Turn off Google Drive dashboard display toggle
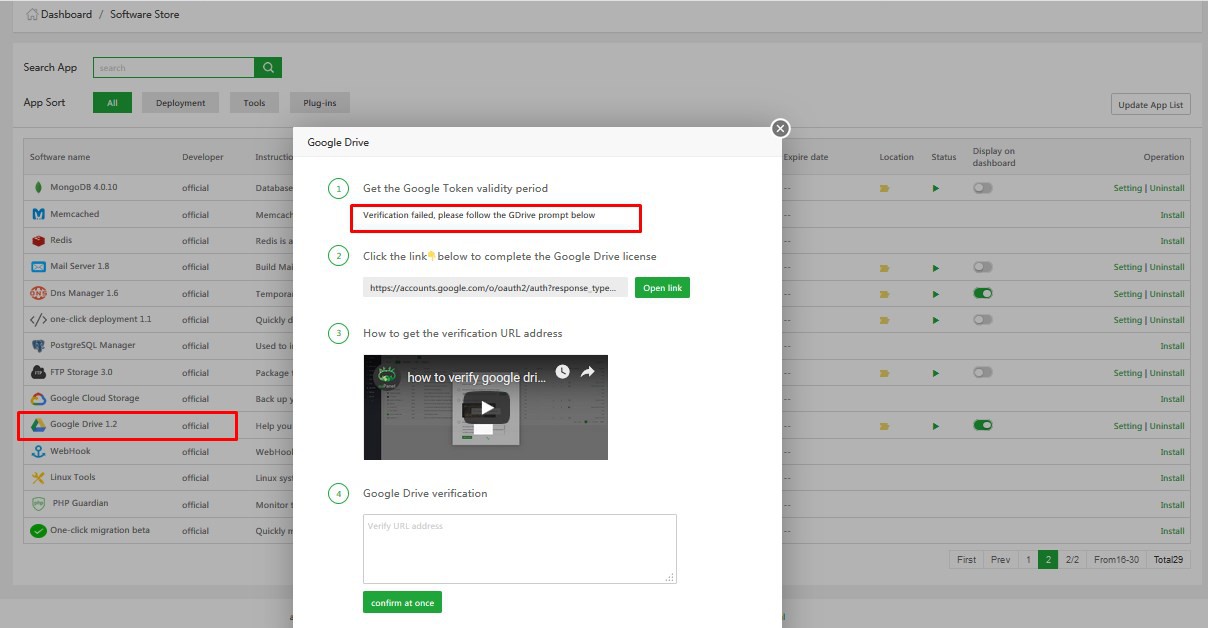 (982, 425)
